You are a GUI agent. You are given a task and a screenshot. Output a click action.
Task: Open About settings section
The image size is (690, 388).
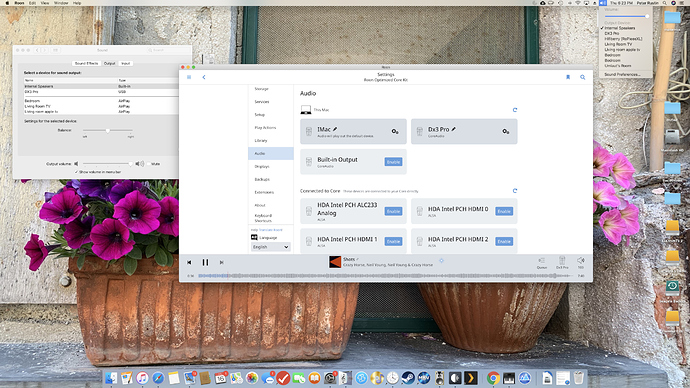[x=260, y=205]
